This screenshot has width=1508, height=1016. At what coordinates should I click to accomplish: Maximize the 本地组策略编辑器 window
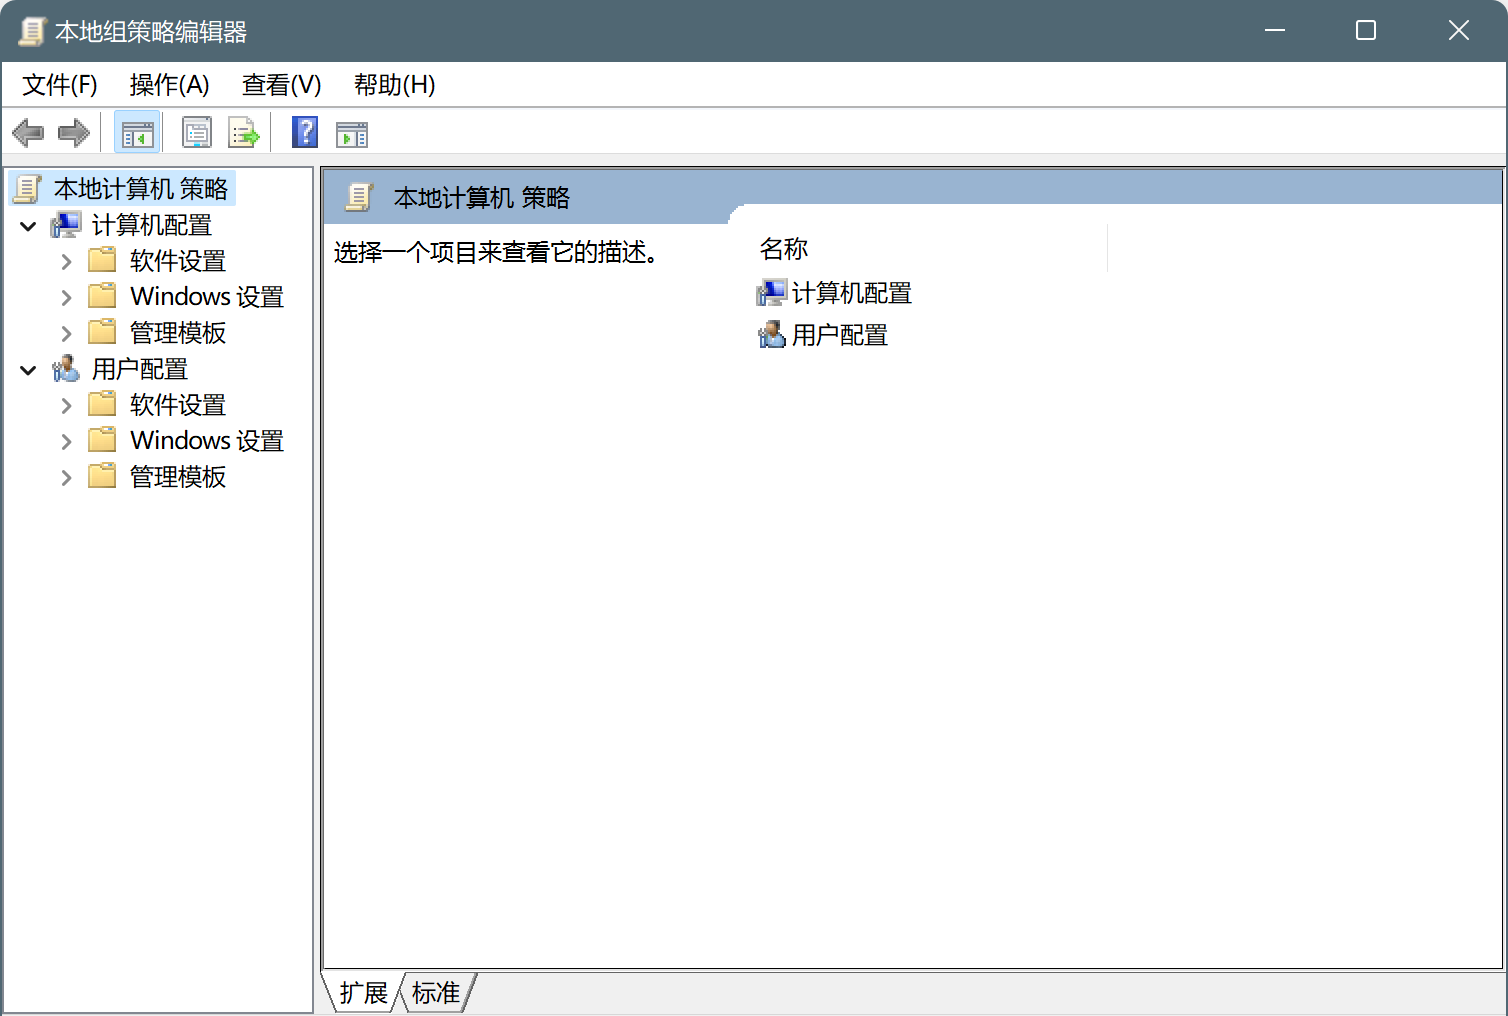[x=1366, y=31]
